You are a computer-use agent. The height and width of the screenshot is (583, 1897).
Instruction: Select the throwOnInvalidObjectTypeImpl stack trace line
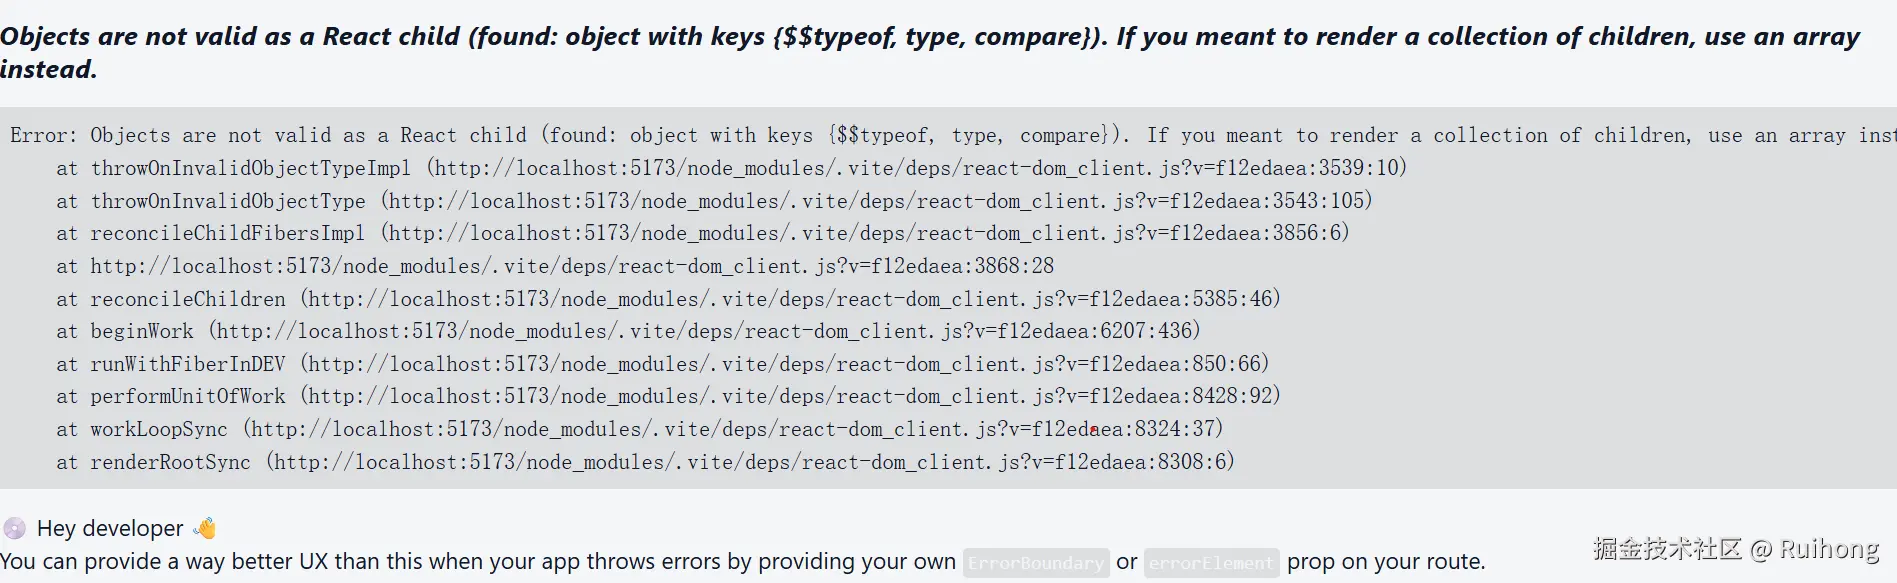[x=731, y=168]
